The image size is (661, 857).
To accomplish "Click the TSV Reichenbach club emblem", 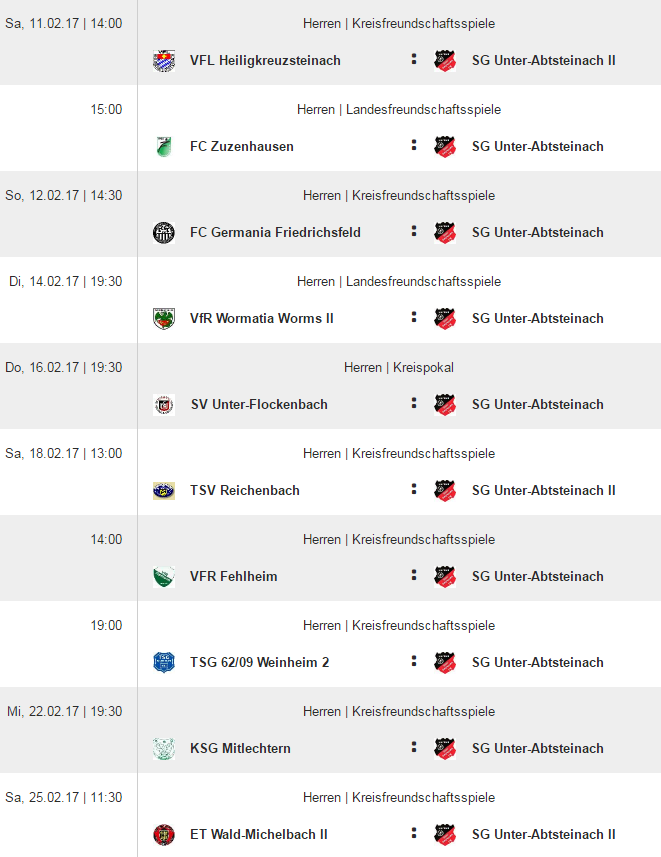I will pos(163,491).
